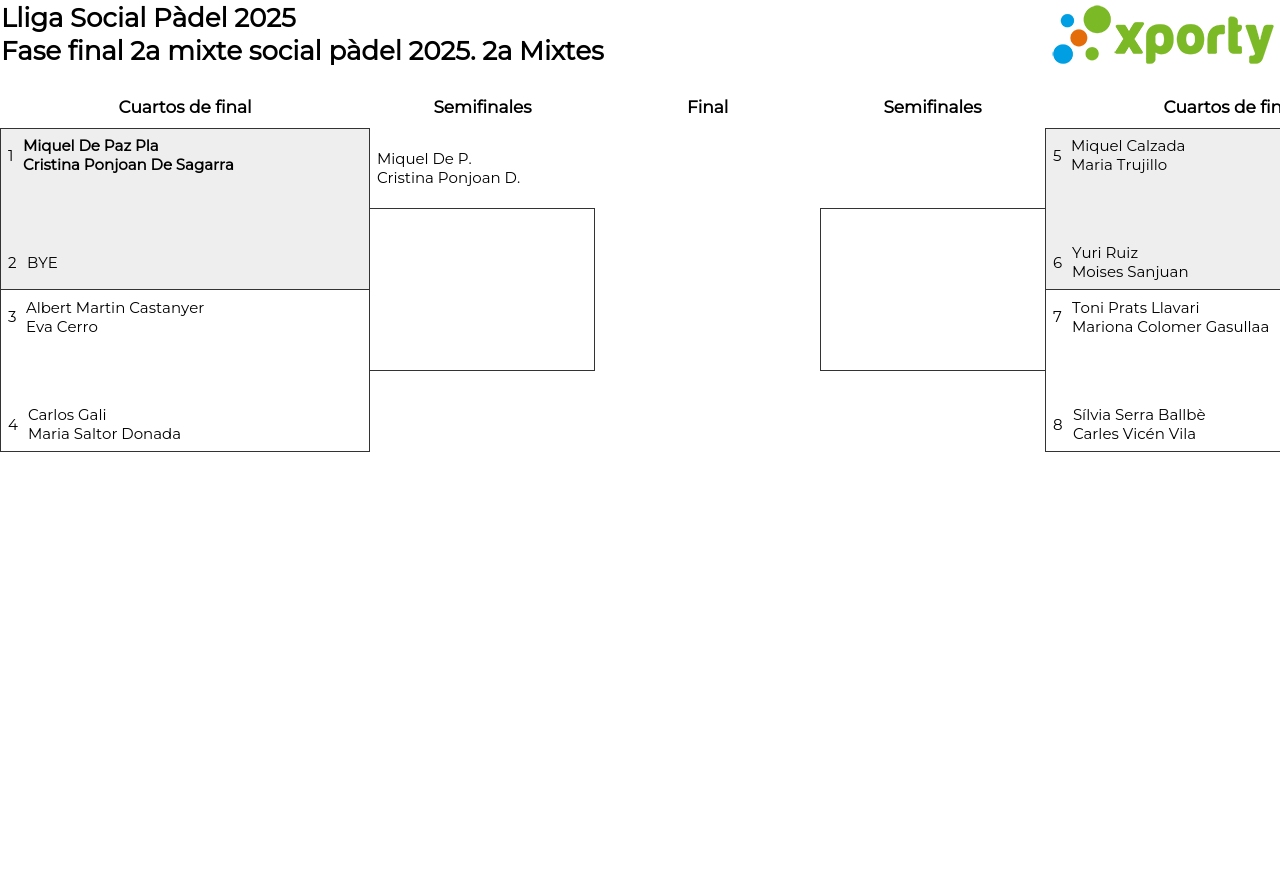Click the Fase final 2a mixte subtitle
Image resolution: width=1280 pixels, height=895 pixels.
pos(302,51)
